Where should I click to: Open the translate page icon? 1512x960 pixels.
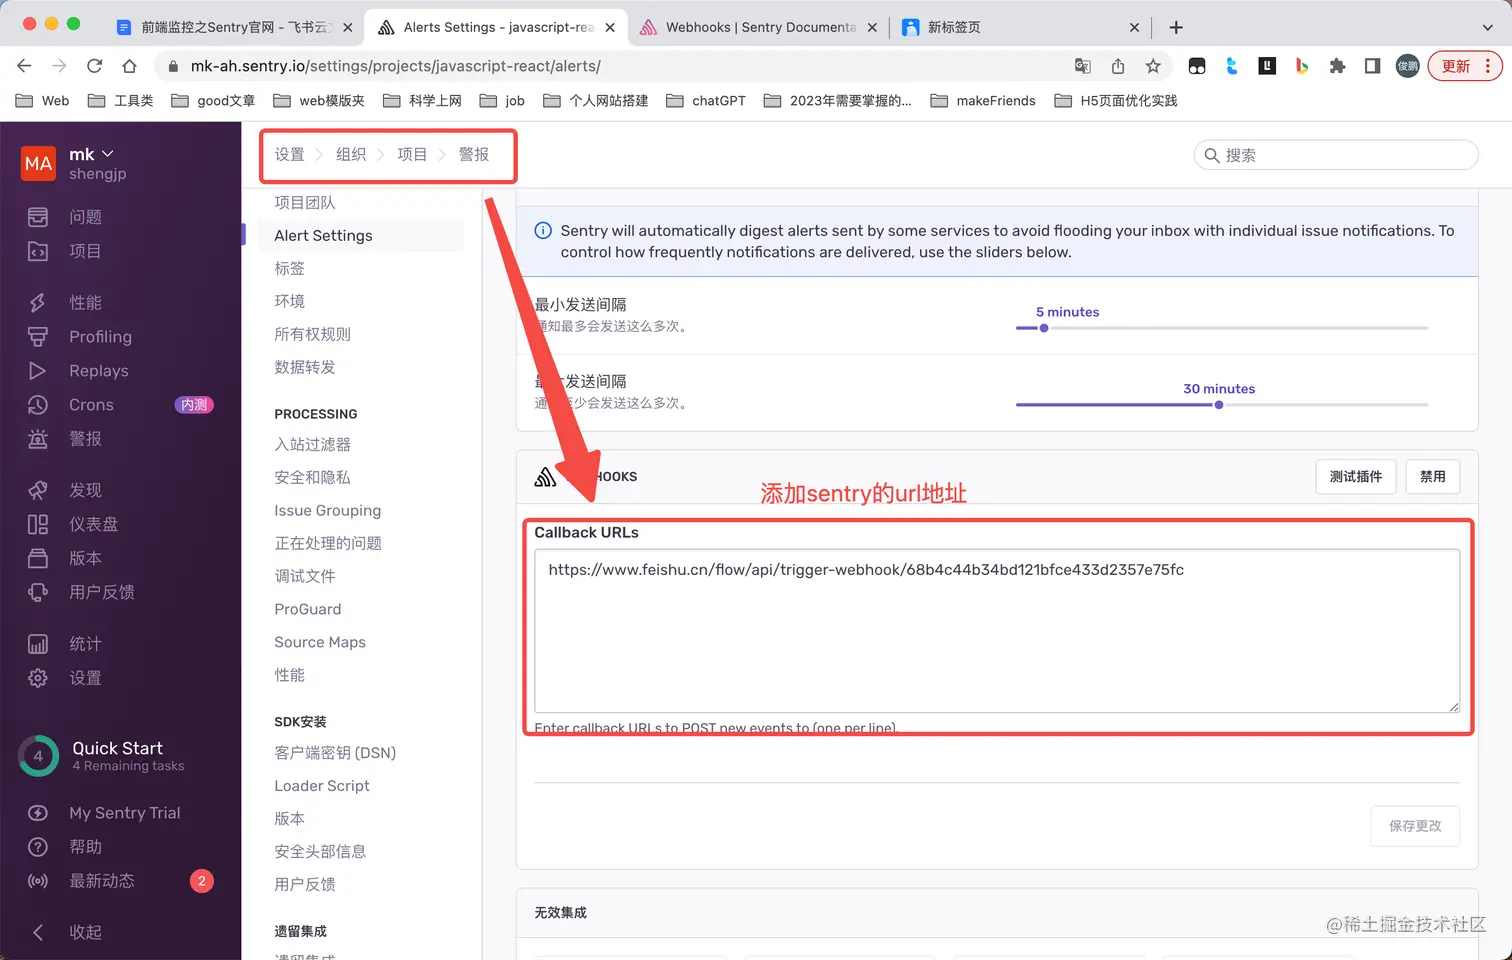coord(1083,66)
